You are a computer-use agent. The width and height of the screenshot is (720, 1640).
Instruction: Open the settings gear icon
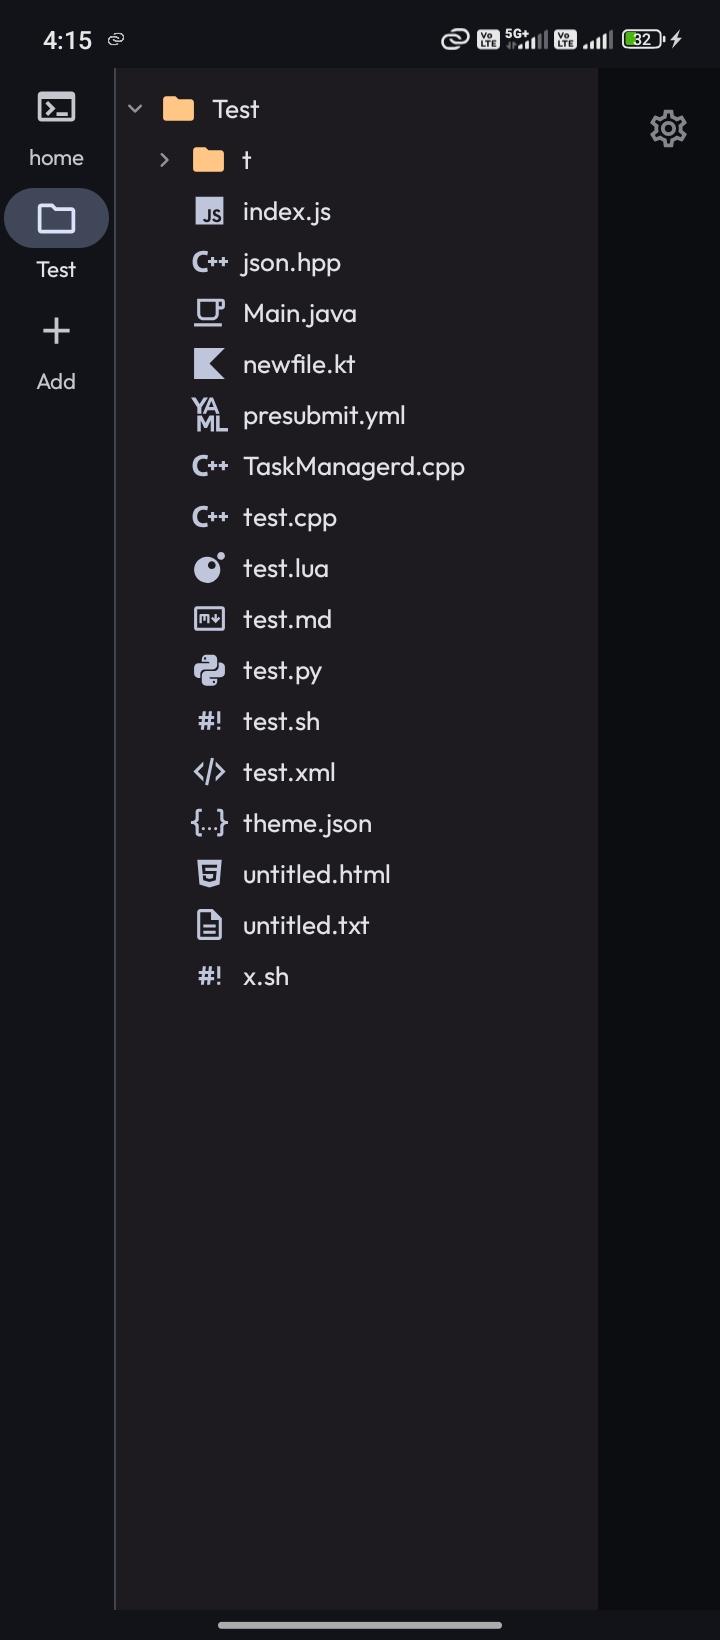click(x=668, y=129)
